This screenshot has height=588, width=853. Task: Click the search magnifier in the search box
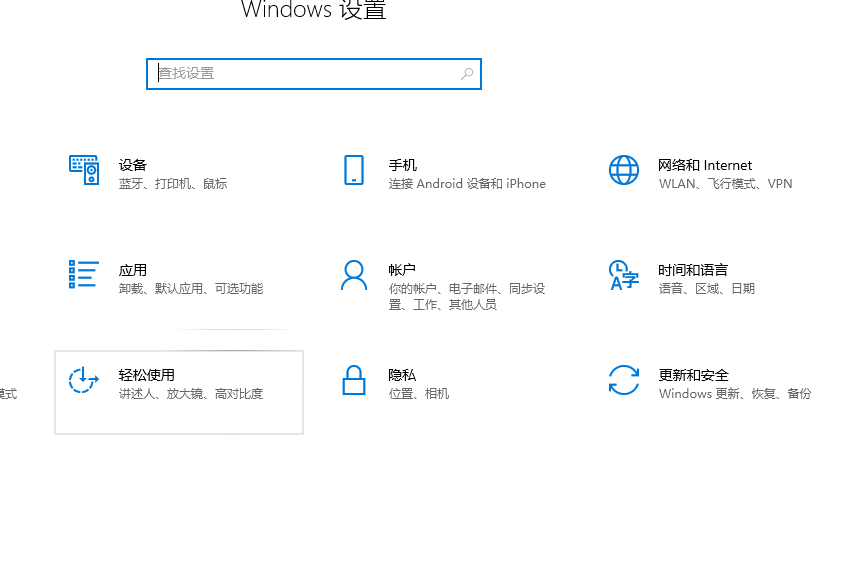click(x=466, y=73)
